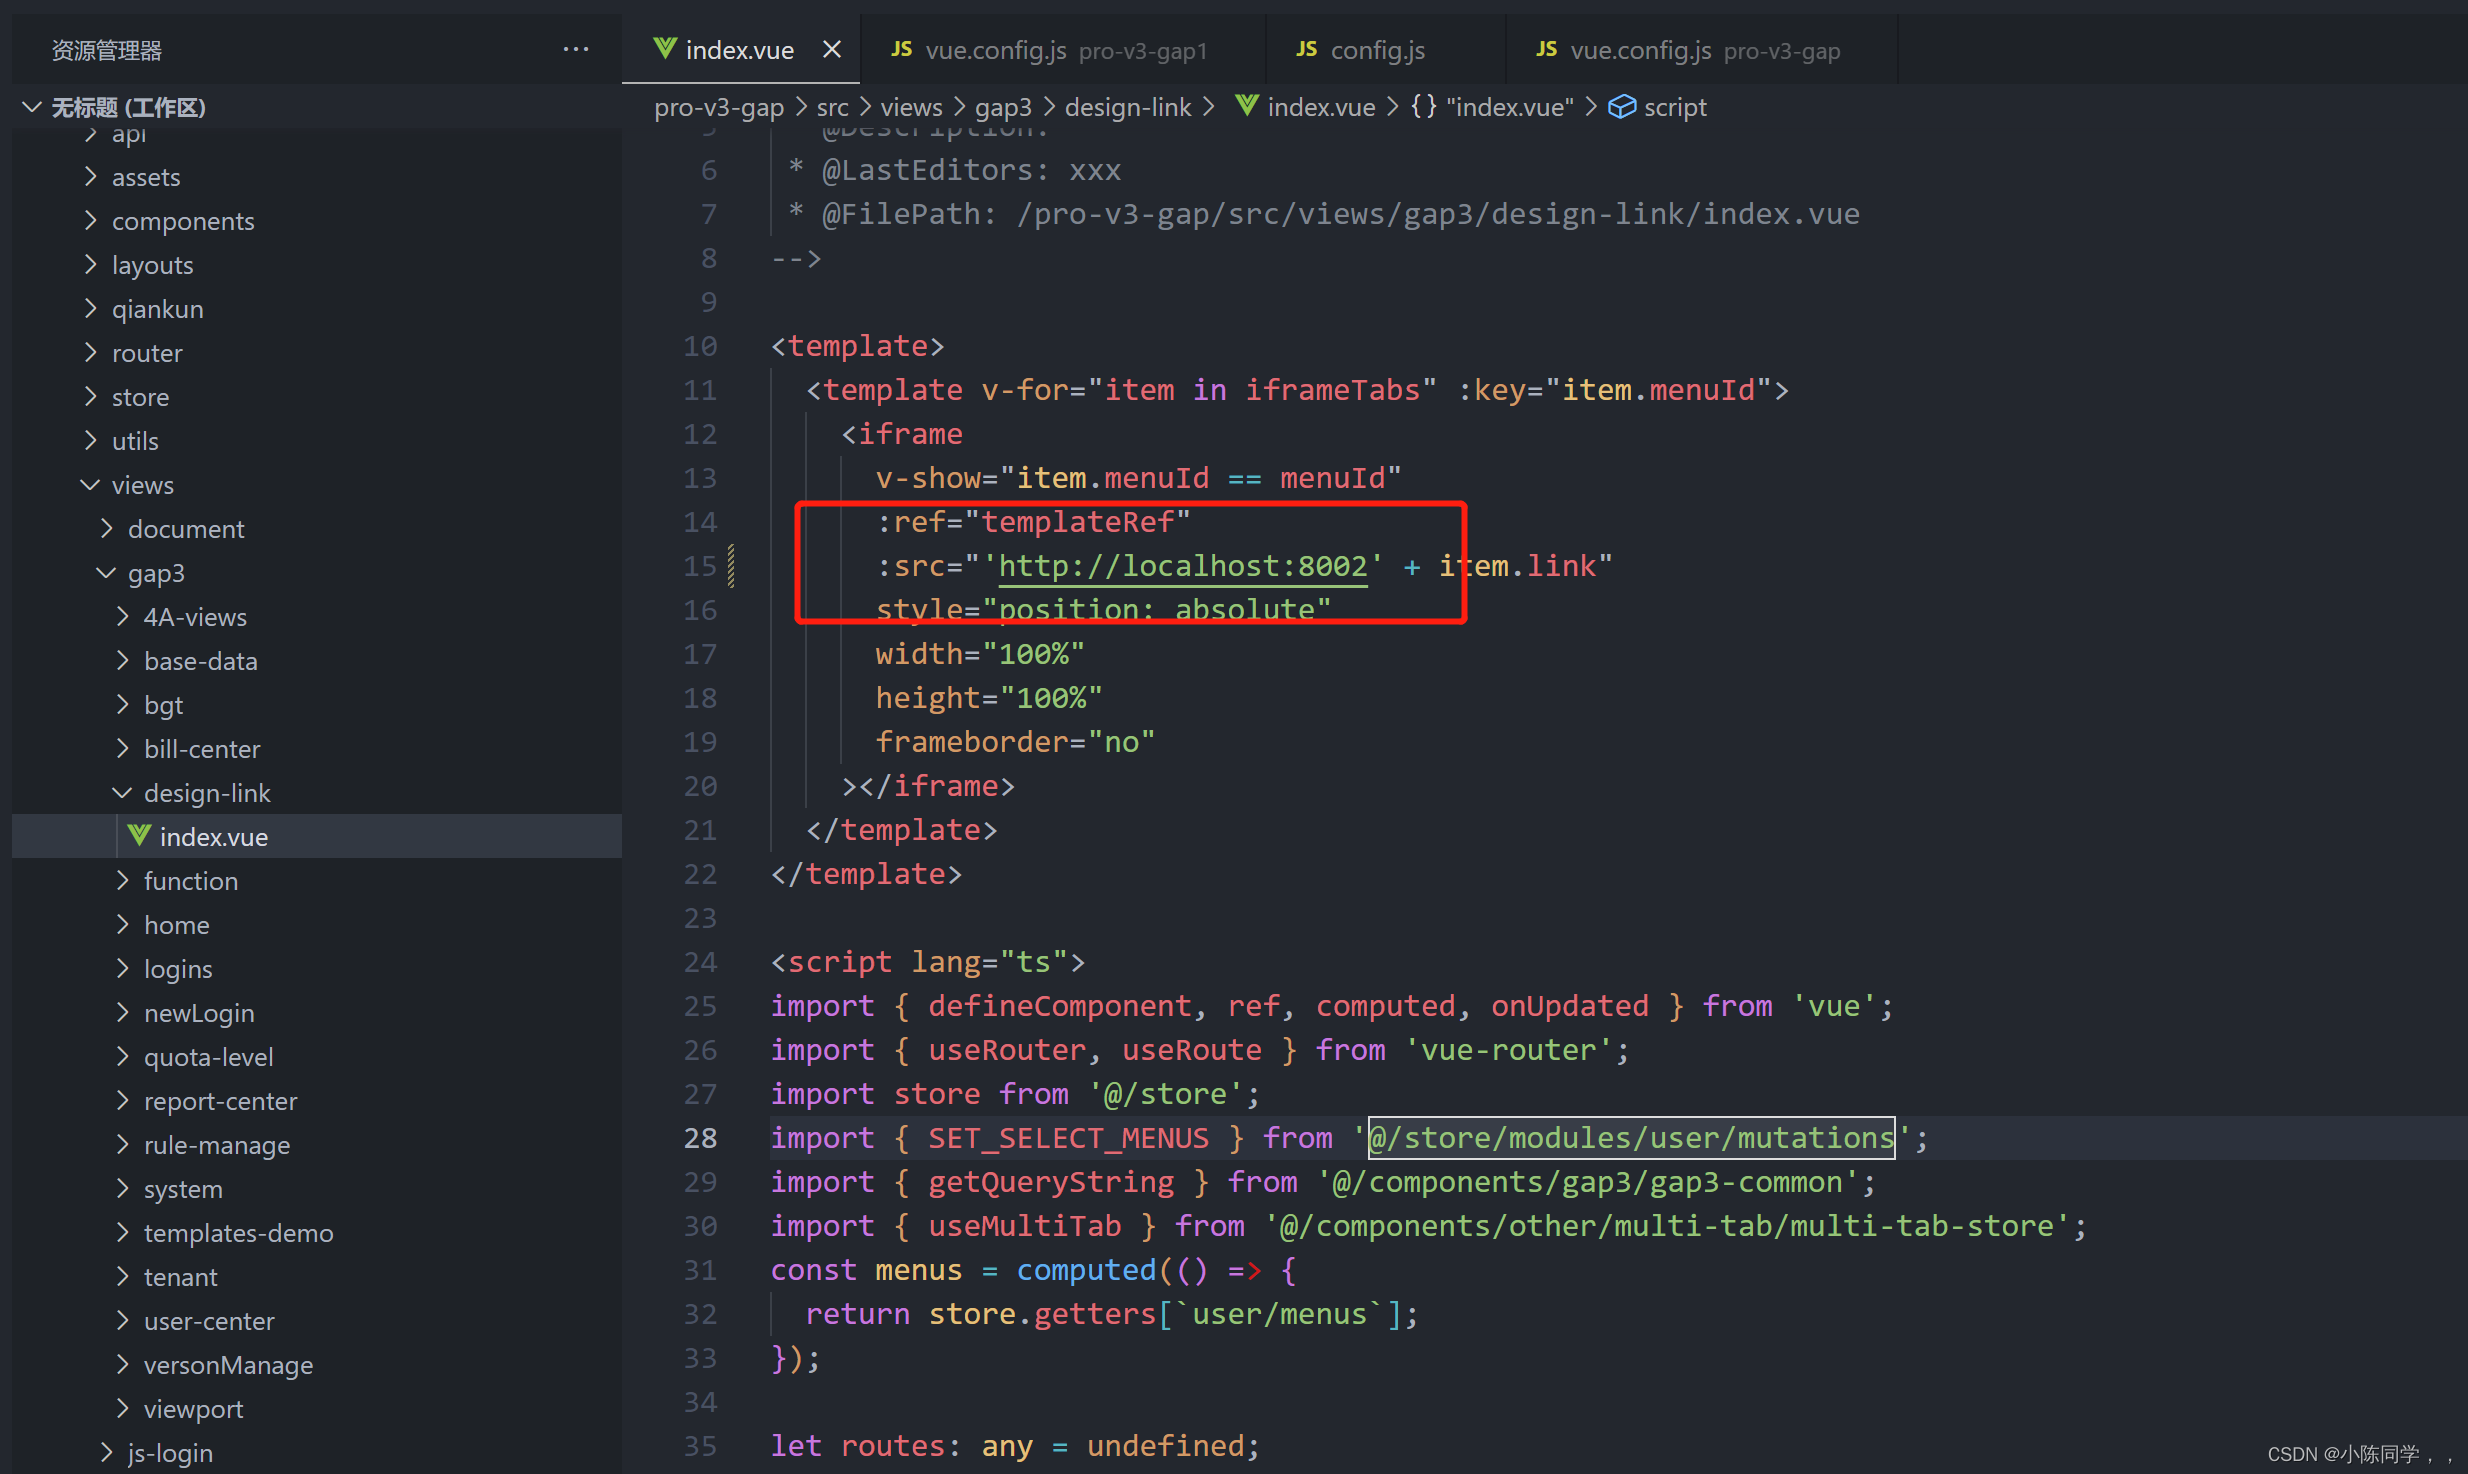Image resolution: width=2468 pixels, height=1474 pixels.
Task: Click design-link in the breadcrumb path
Action: 1127,107
